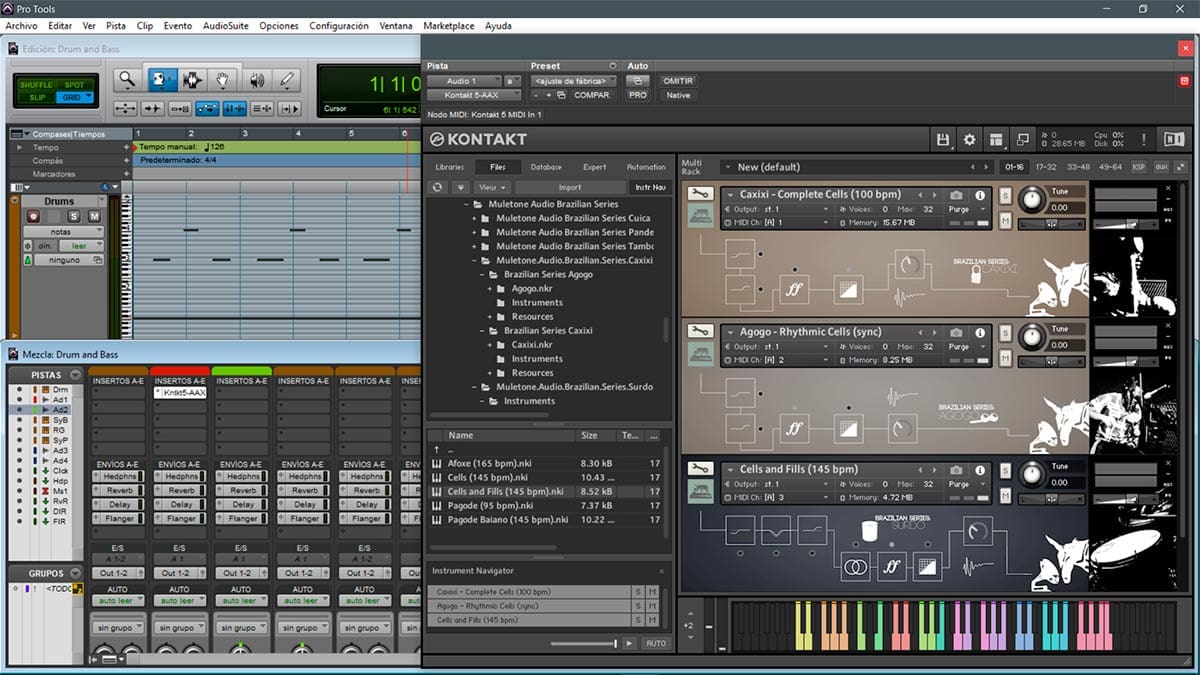1200x675 pixels.
Task: Show the info icon on Caxixi instrument header
Action: 980,195
